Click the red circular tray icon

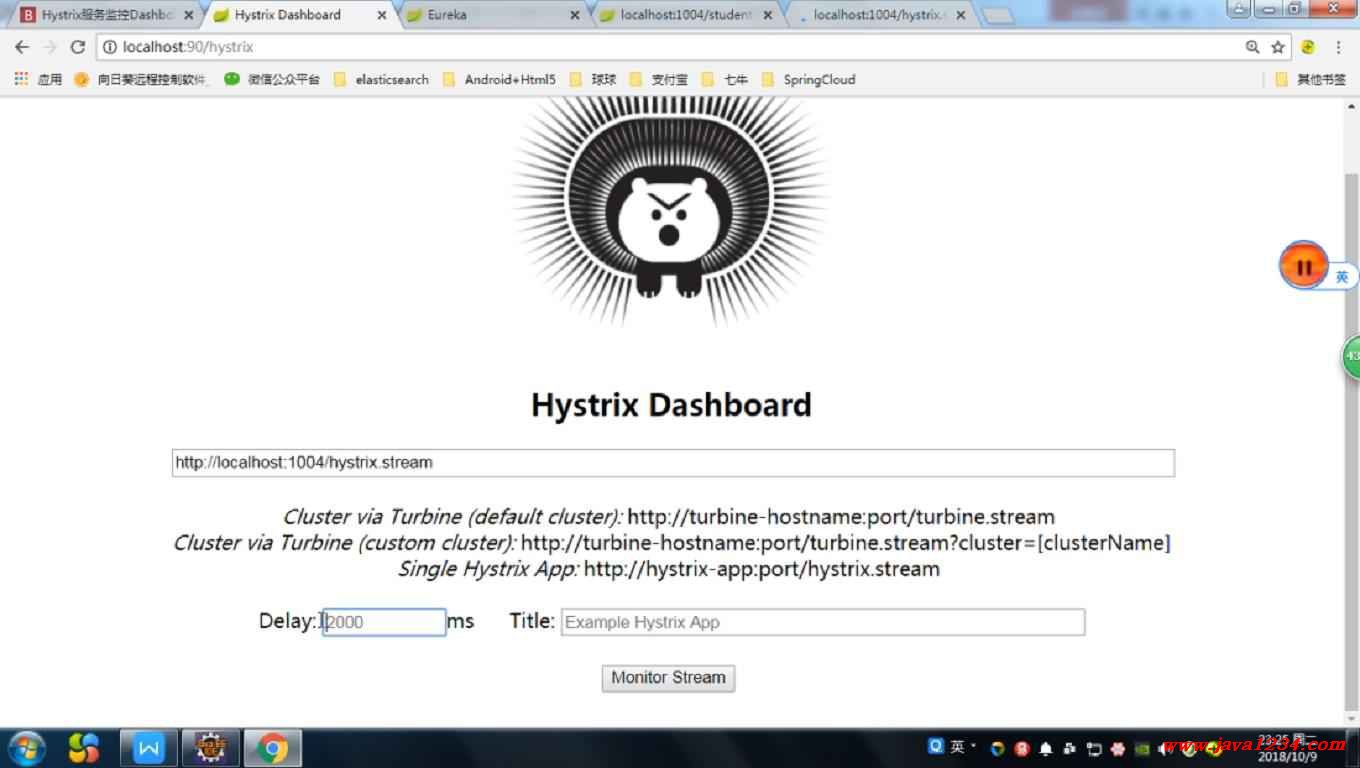tap(1022, 748)
